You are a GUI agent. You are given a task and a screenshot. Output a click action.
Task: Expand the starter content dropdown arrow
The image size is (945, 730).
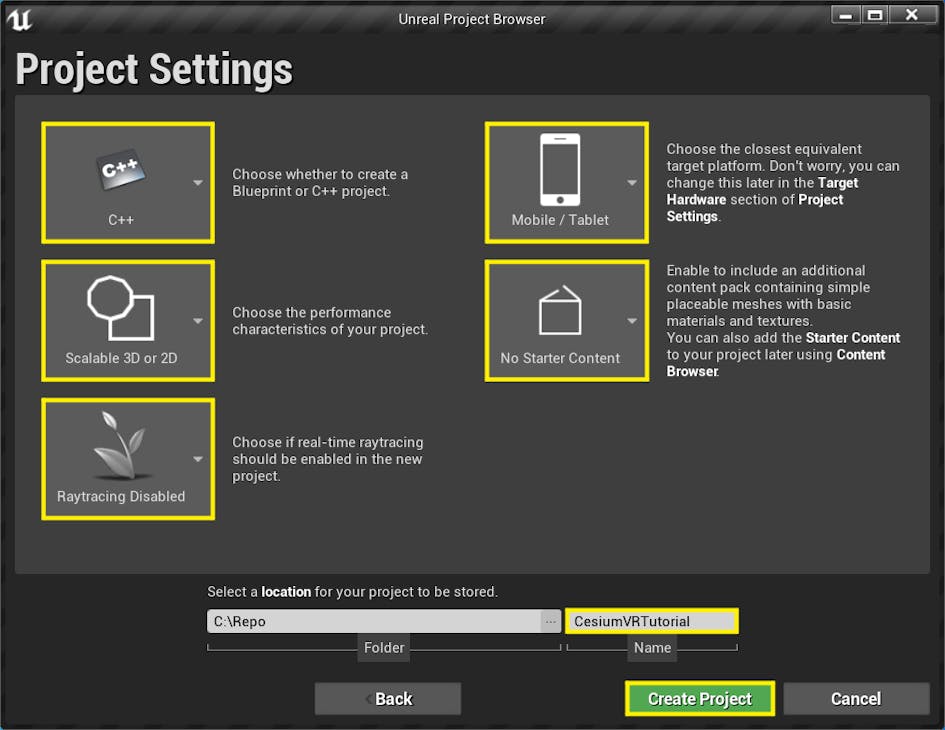pyautogui.click(x=632, y=320)
